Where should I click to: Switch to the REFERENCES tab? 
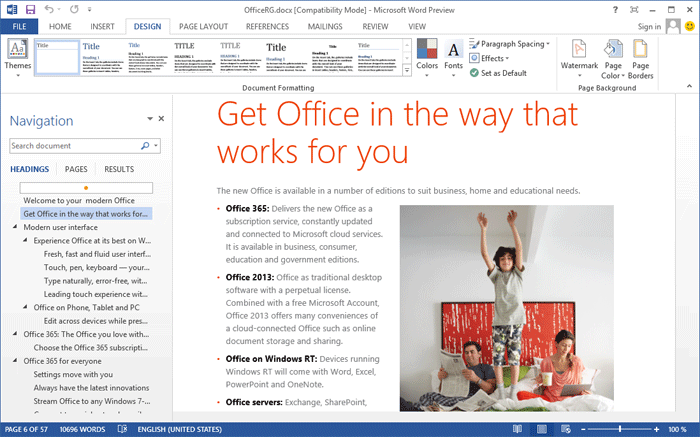click(267, 26)
